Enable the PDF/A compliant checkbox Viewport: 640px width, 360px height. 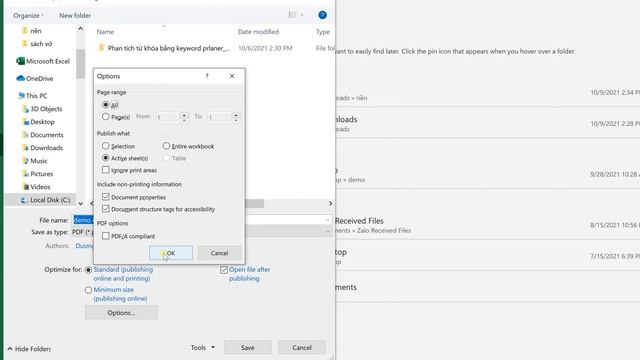pyautogui.click(x=106, y=236)
